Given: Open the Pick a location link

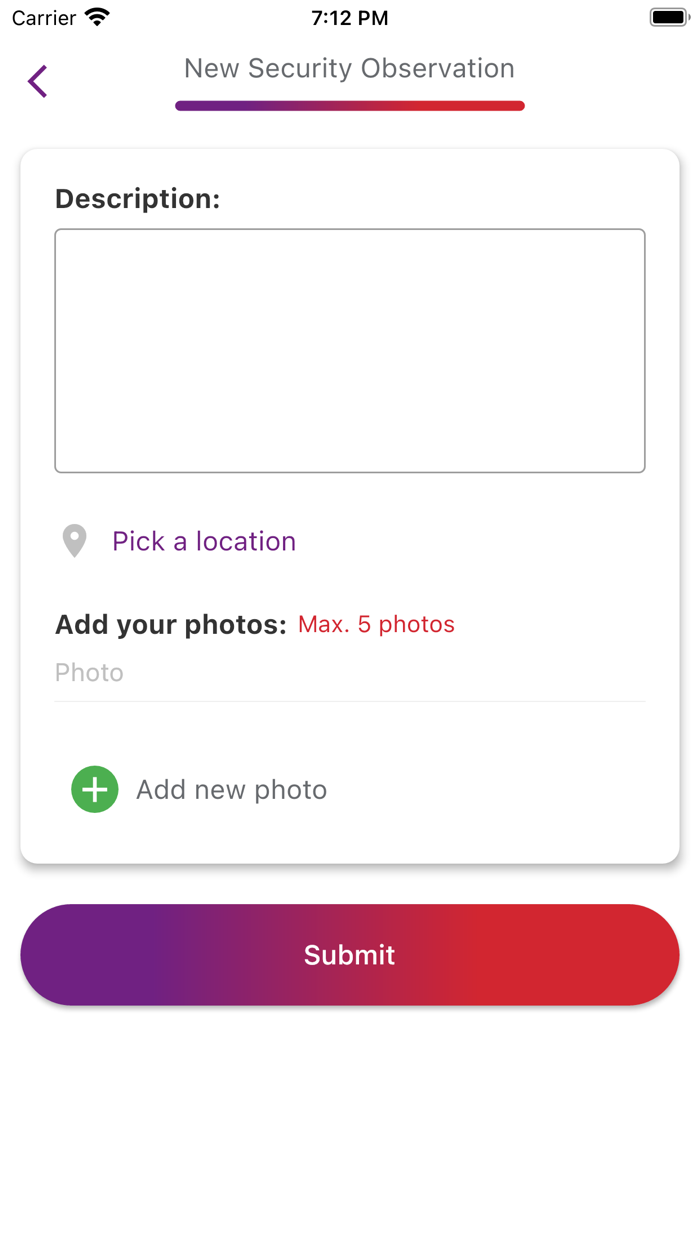Looking at the screenshot, I should tap(204, 541).
